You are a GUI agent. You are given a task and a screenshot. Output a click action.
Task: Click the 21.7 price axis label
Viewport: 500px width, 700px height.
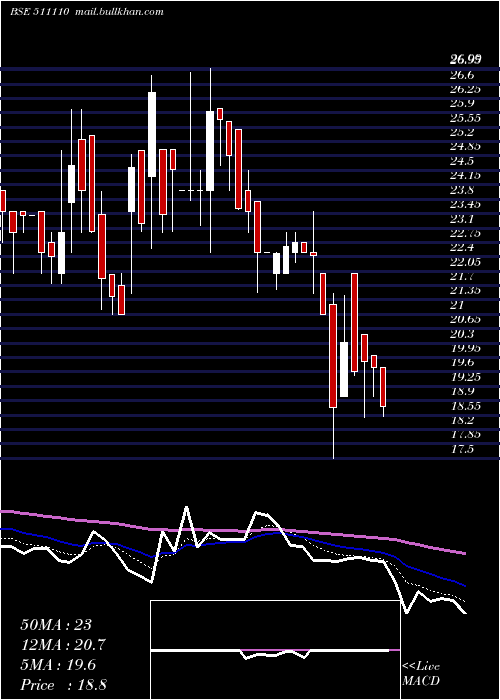click(x=462, y=276)
